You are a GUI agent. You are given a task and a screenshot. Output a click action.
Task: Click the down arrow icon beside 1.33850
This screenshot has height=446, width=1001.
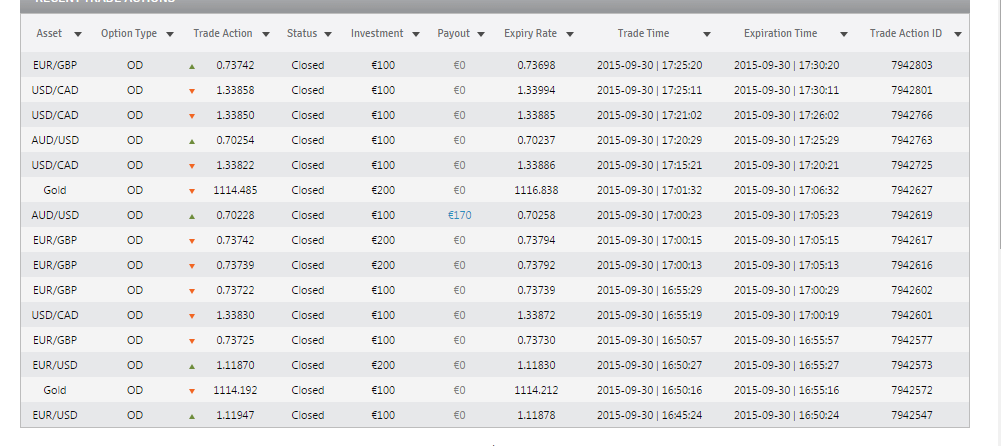(x=191, y=116)
